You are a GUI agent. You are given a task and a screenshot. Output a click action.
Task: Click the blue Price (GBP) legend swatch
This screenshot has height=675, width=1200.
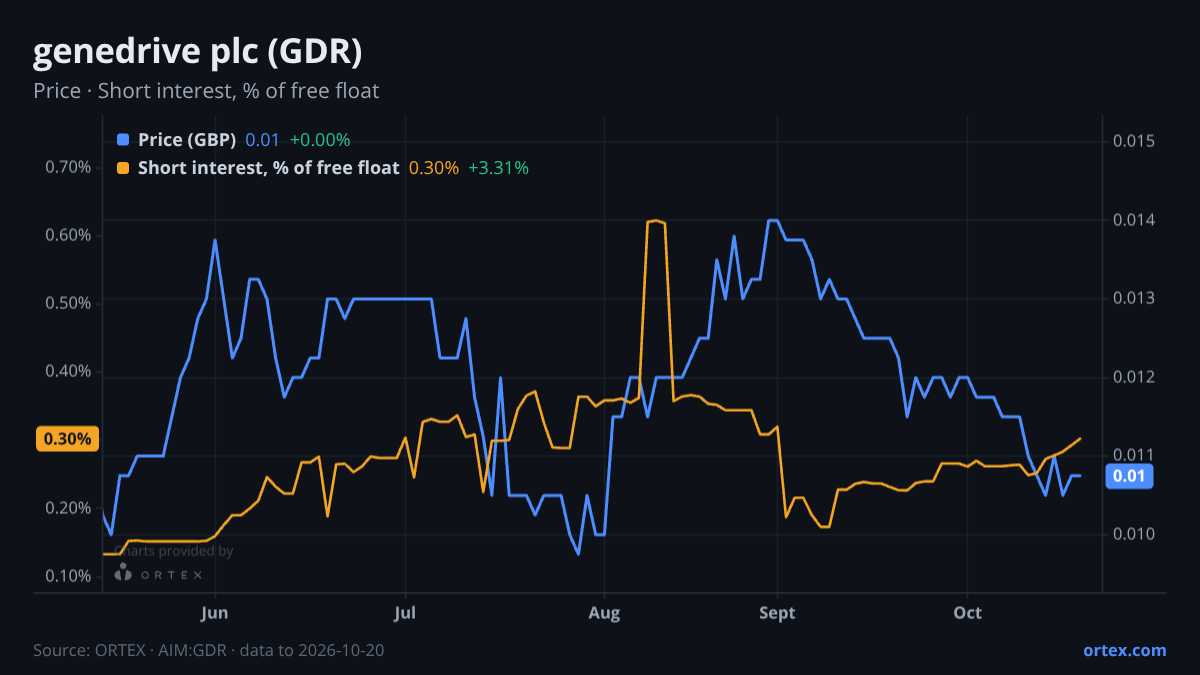pyautogui.click(x=124, y=140)
